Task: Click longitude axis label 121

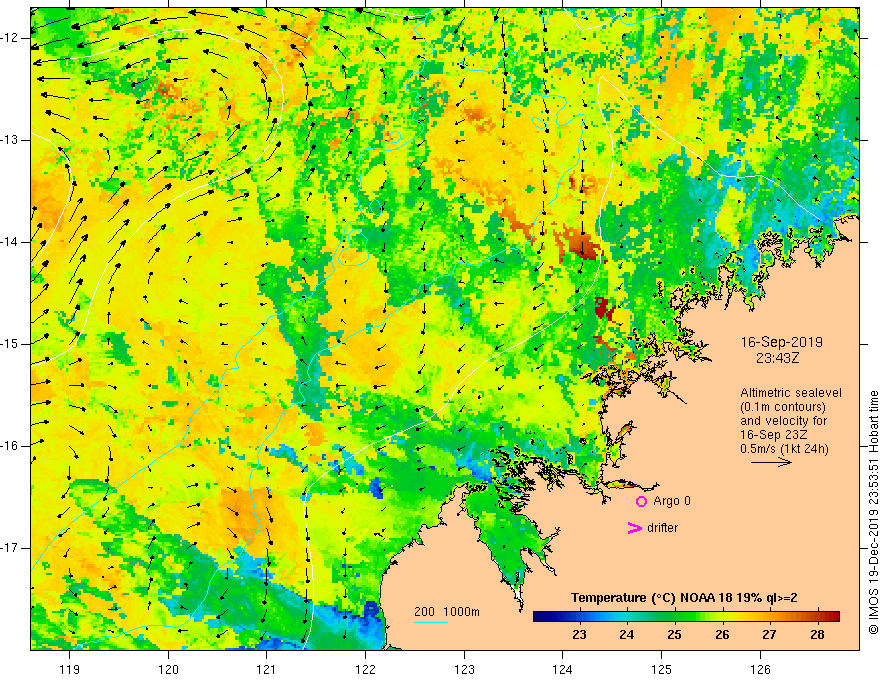Action: 267,669
